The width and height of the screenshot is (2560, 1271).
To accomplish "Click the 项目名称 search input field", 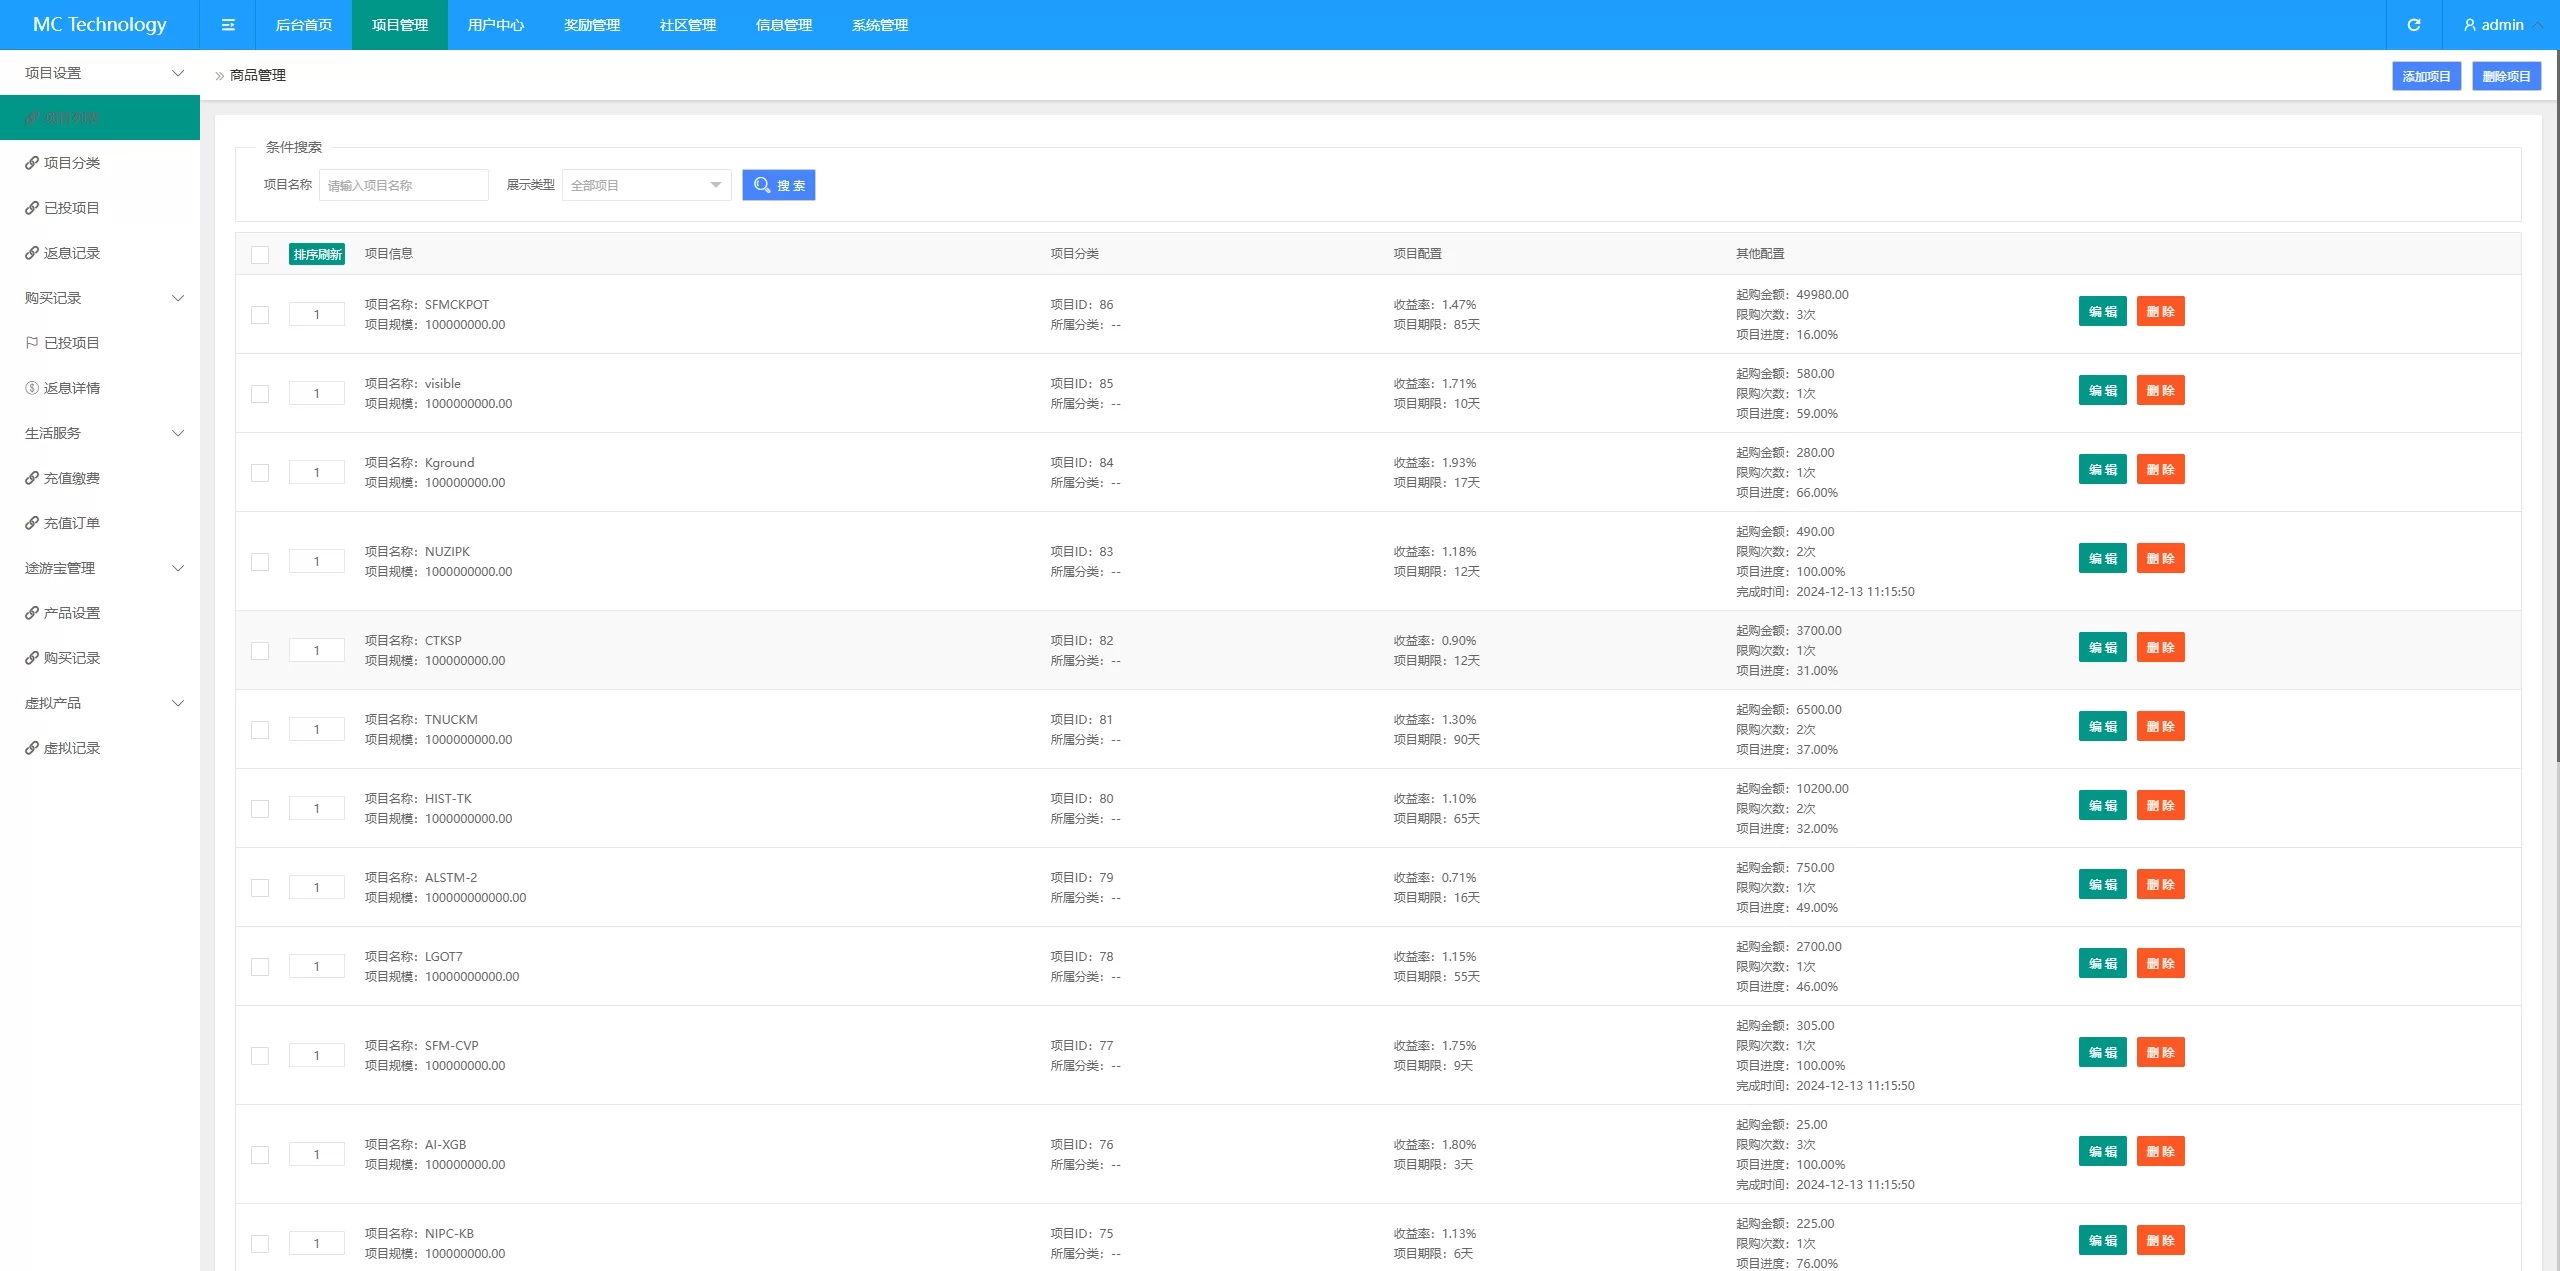I will [x=403, y=185].
